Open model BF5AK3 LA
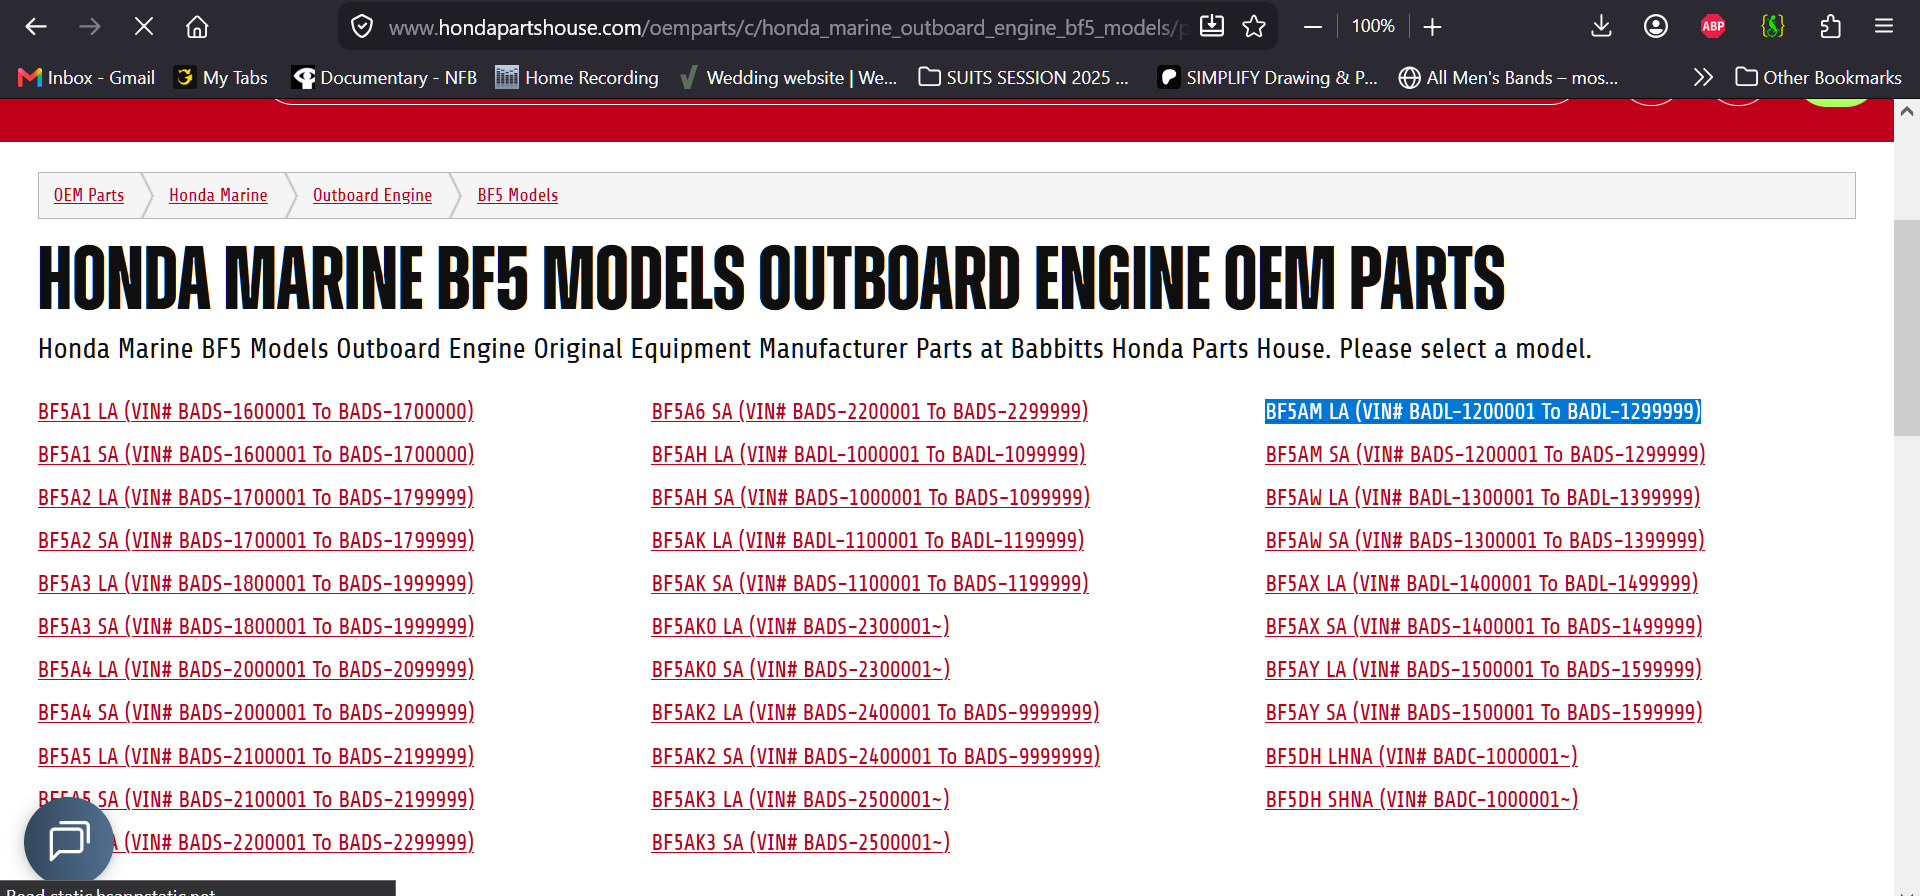The width and height of the screenshot is (1920, 896). tap(801, 799)
